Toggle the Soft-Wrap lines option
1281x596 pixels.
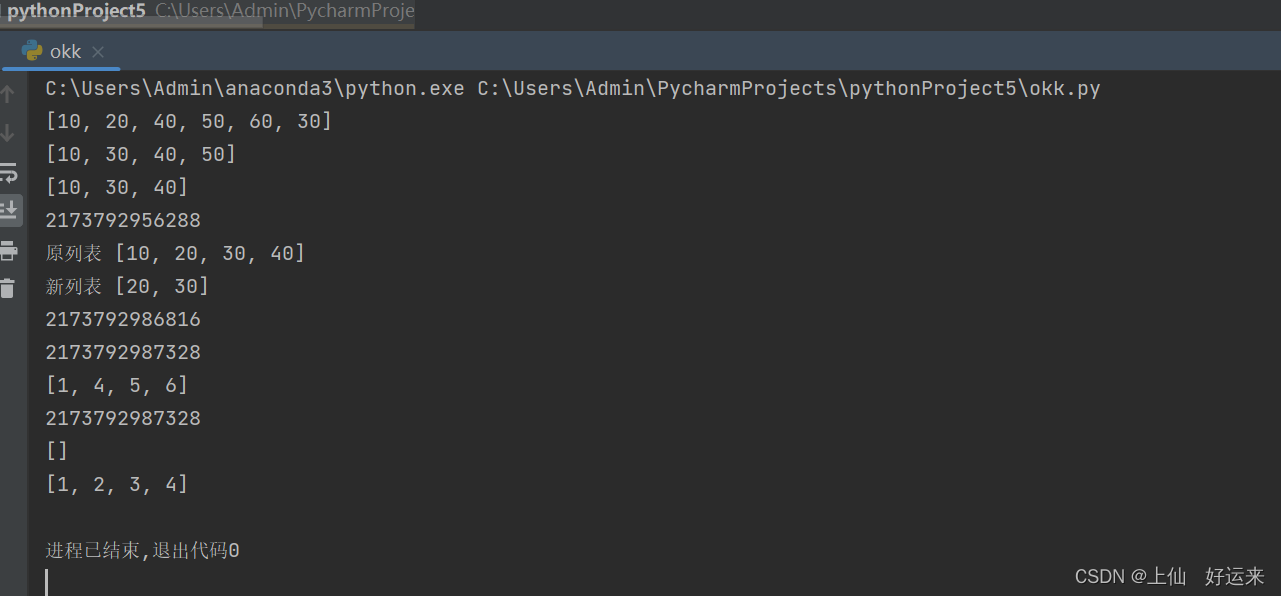(x=10, y=172)
